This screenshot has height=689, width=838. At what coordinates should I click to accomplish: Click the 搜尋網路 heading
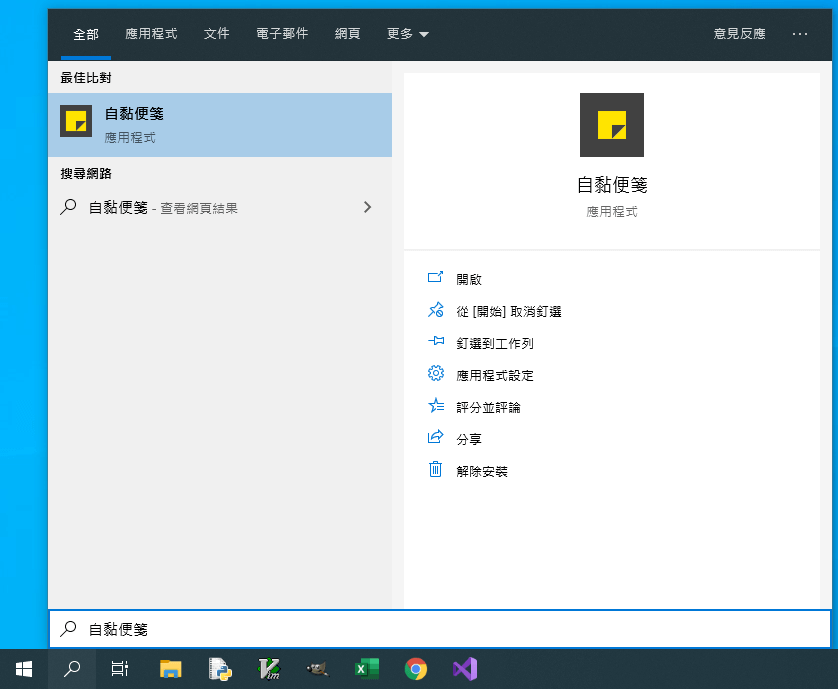[x=86, y=174]
